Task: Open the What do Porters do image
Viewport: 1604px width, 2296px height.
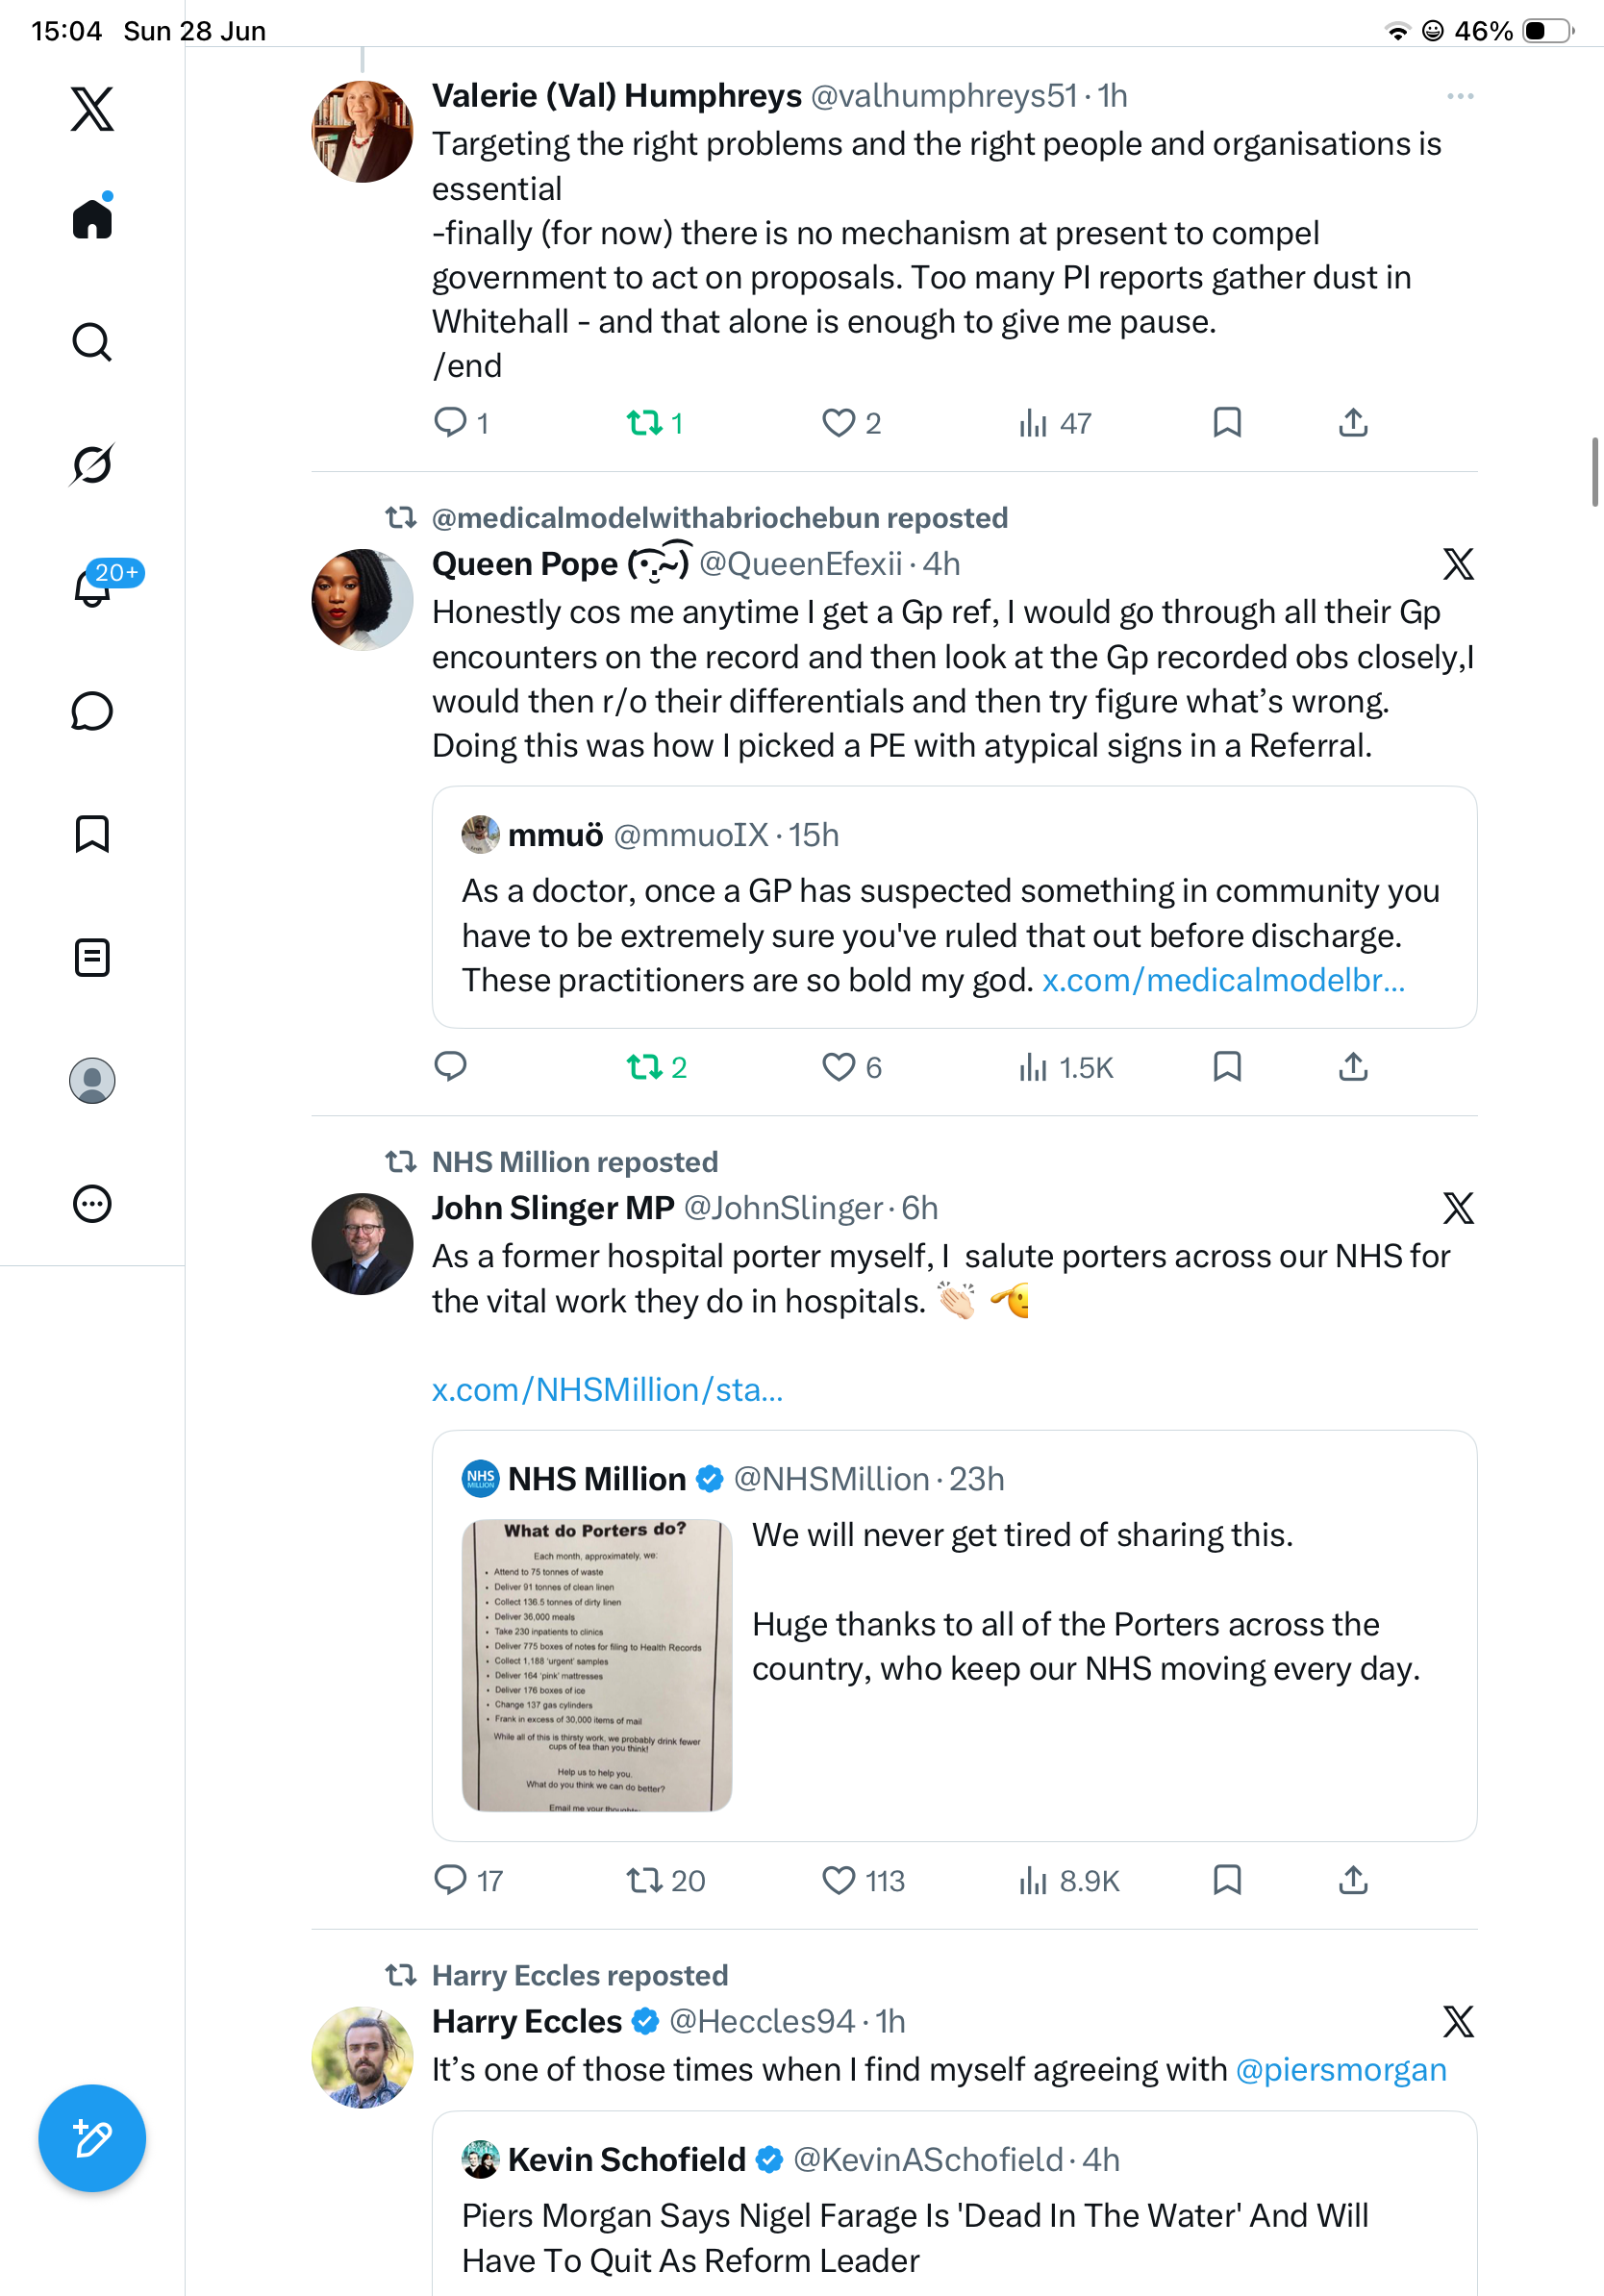Action: [597, 1665]
